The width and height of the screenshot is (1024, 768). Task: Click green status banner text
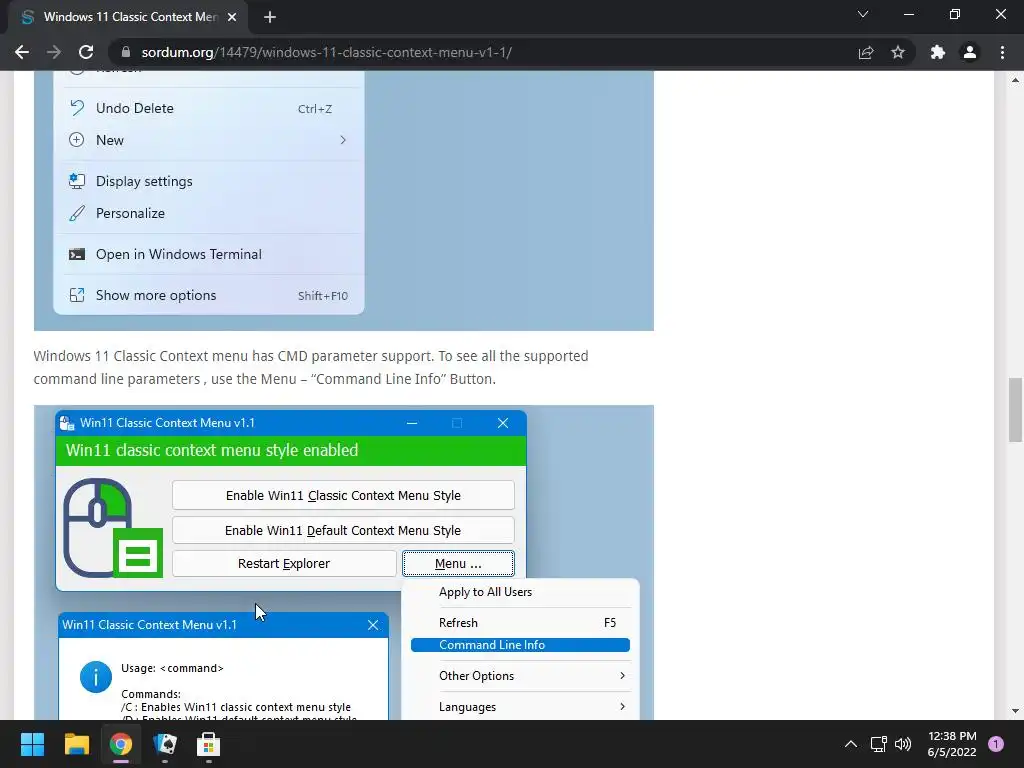tap(212, 451)
